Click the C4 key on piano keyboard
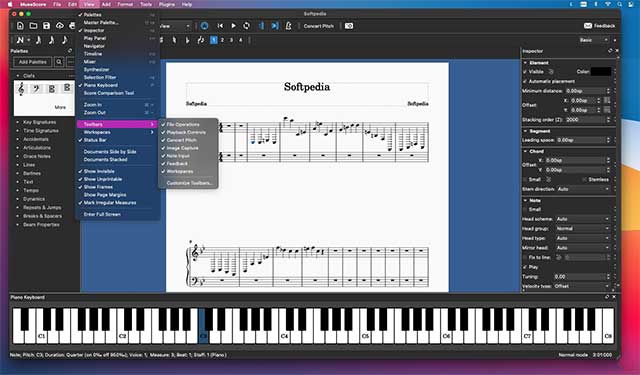 [x=284, y=337]
